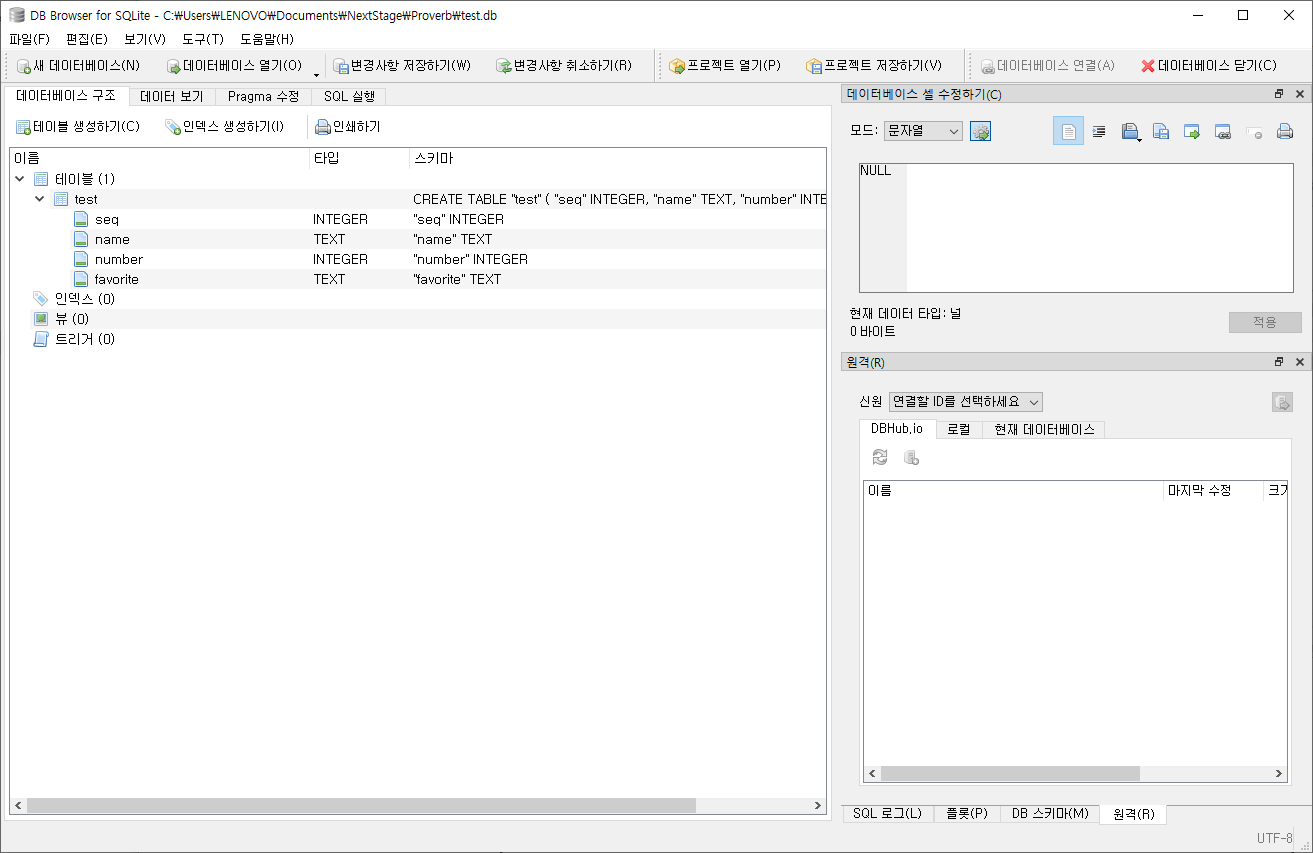This screenshot has width=1313, height=853.
Task: Click the 스키마 column header
Action: 618,158
